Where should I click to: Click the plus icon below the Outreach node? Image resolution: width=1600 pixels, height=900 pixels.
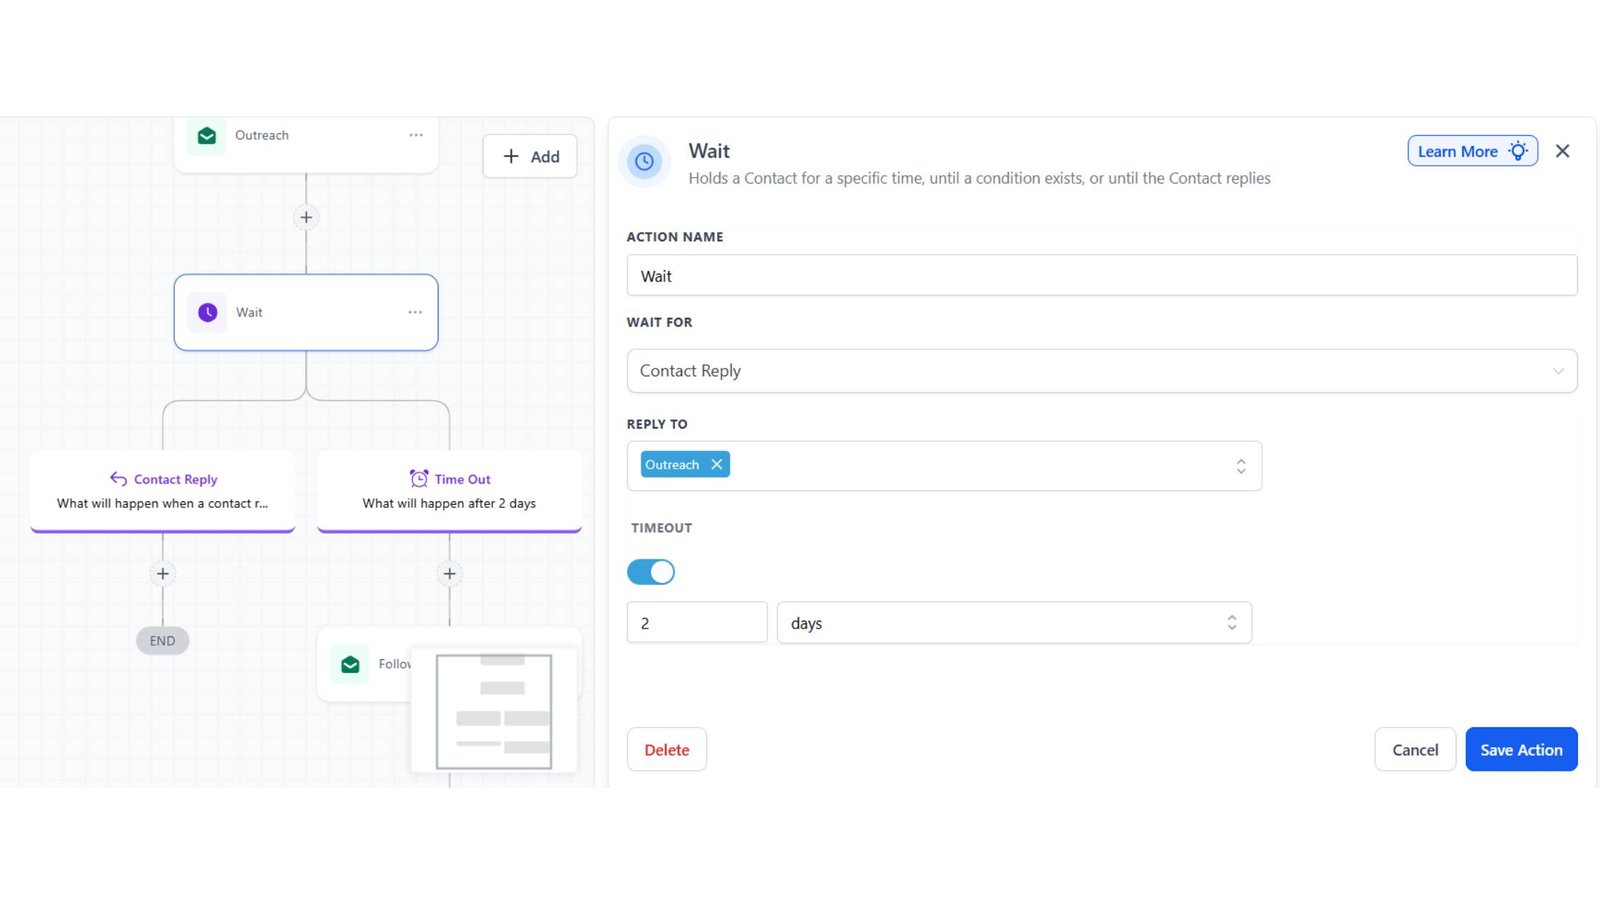pos(306,217)
